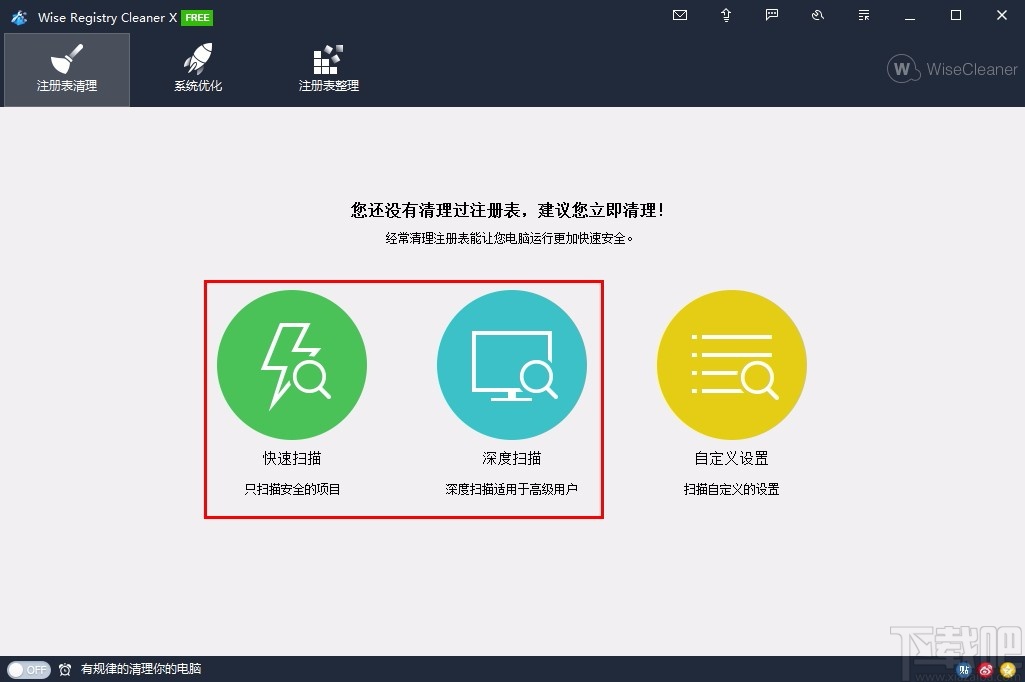The image size is (1025, 682).
Task: Click the upgrade arrow icon in titlebar
Action: 725,15
